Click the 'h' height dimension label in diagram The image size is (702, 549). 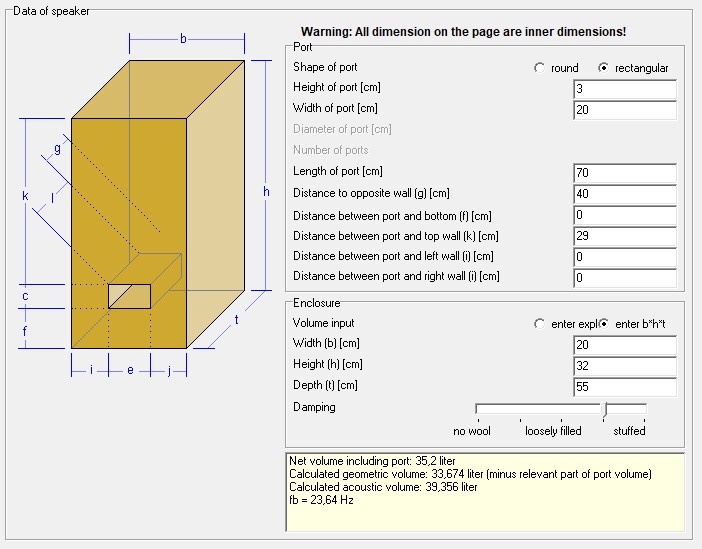[266, 192]
